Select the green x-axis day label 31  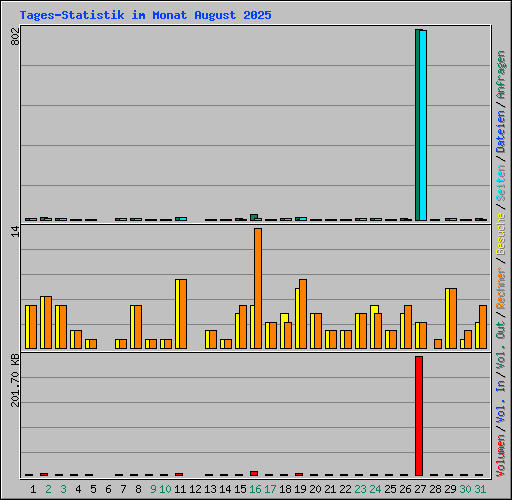(480, 489)
